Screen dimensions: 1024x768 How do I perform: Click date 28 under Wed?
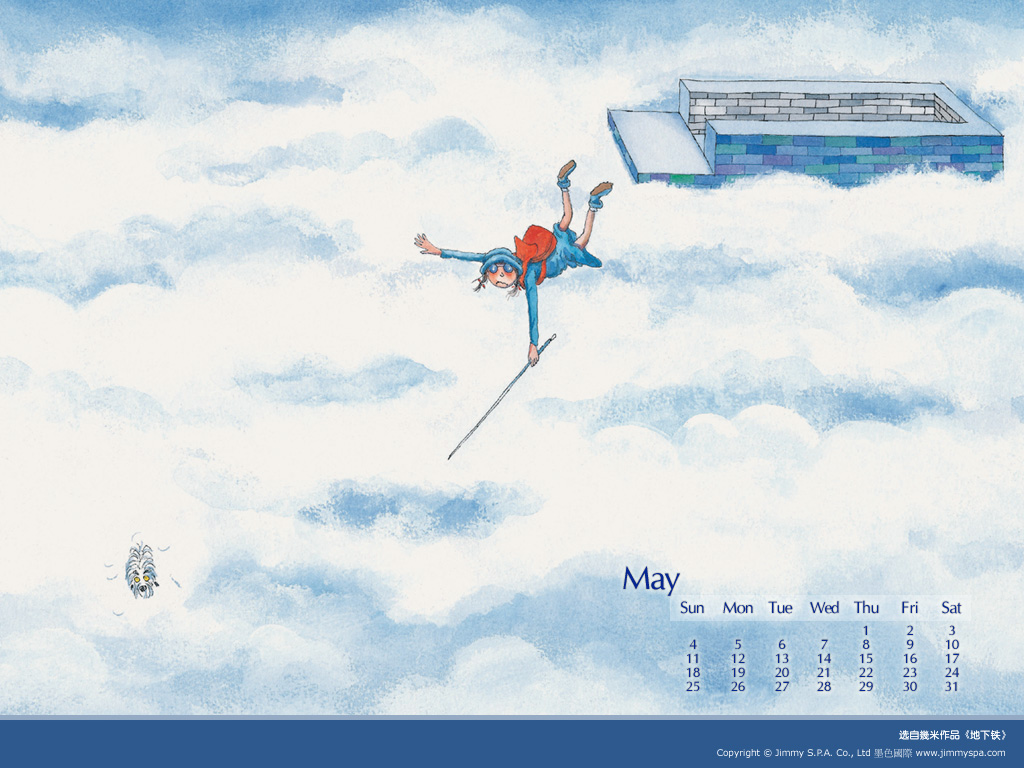point(824,687)
